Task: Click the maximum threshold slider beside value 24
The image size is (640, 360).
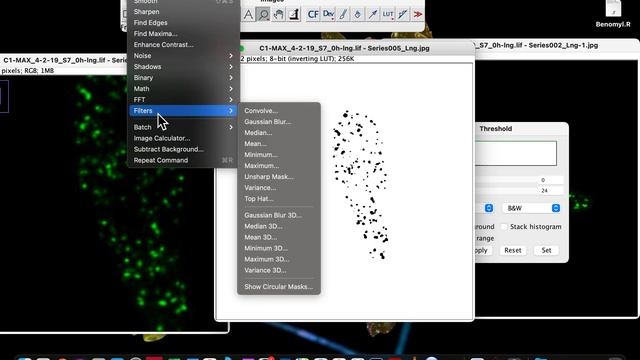Action: coord(506,191)
